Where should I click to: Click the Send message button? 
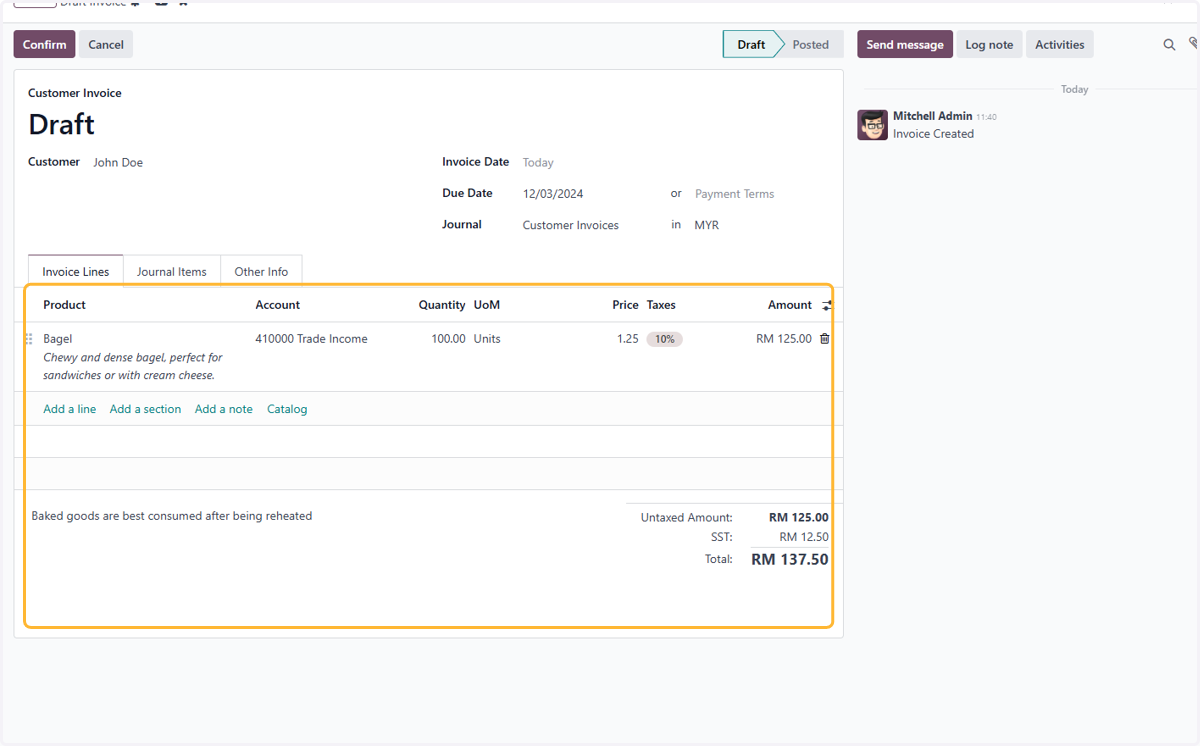coord(905,44)
